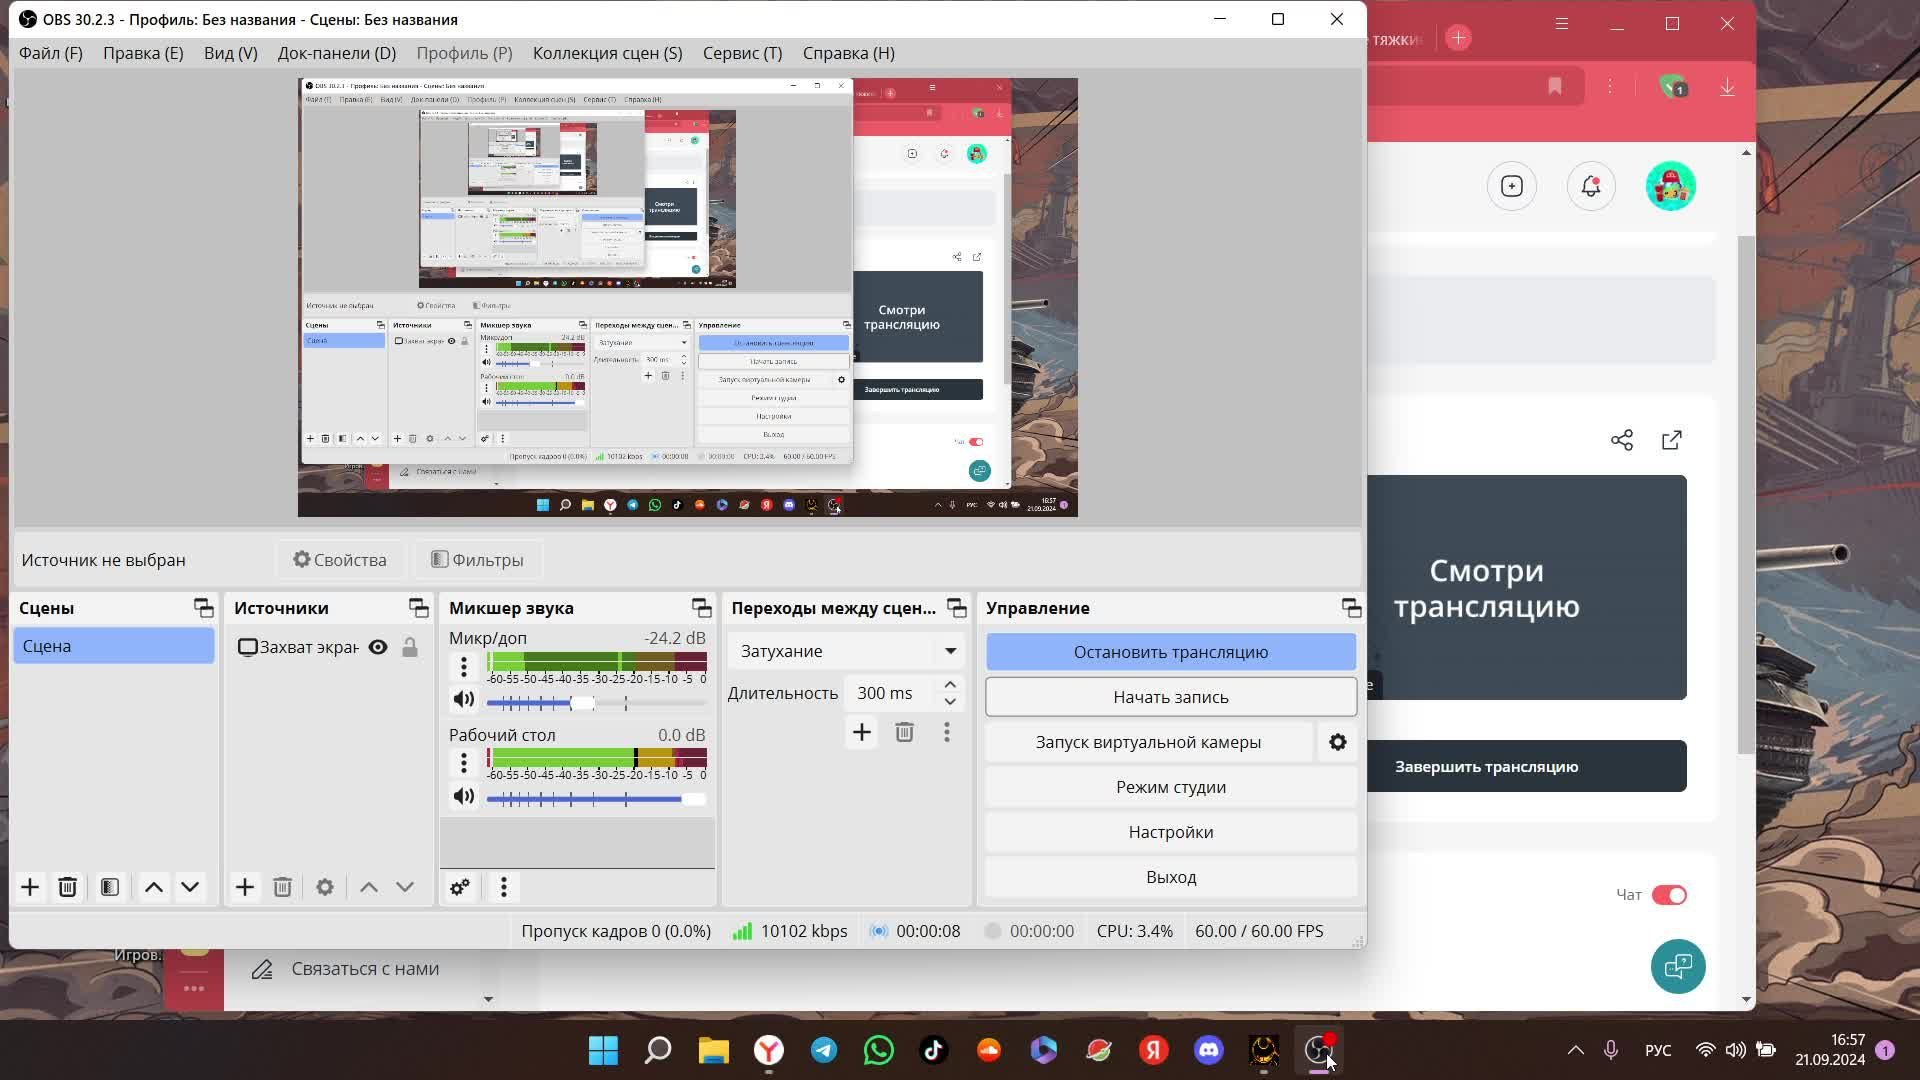Increase transition duration with up arrow

[x=950, y=685]
